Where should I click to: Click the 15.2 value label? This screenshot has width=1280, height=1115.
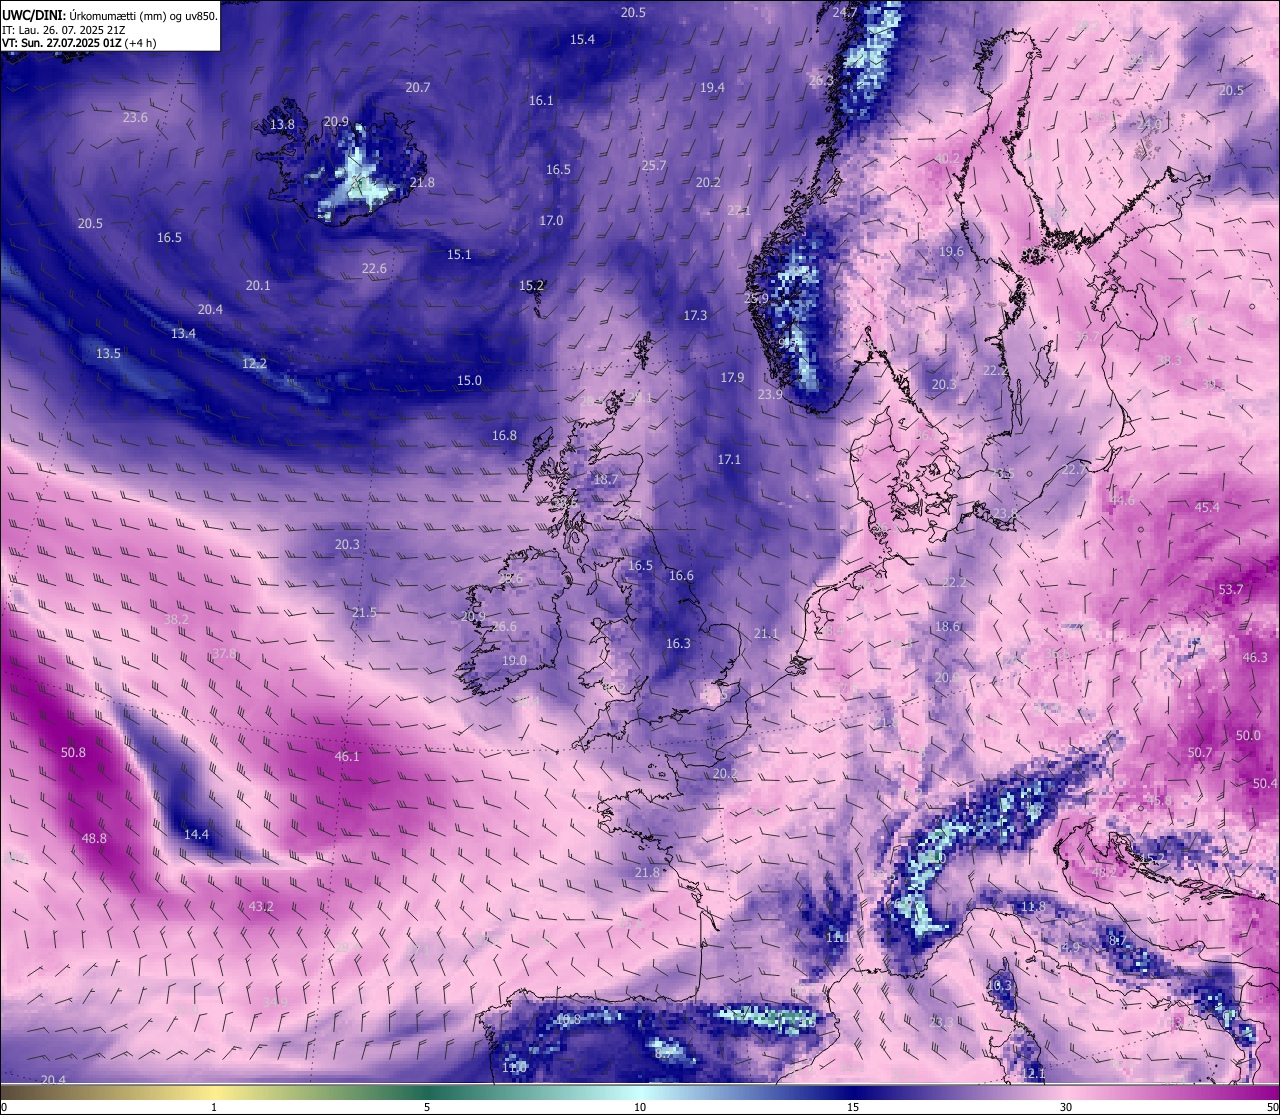pos(531,286)
